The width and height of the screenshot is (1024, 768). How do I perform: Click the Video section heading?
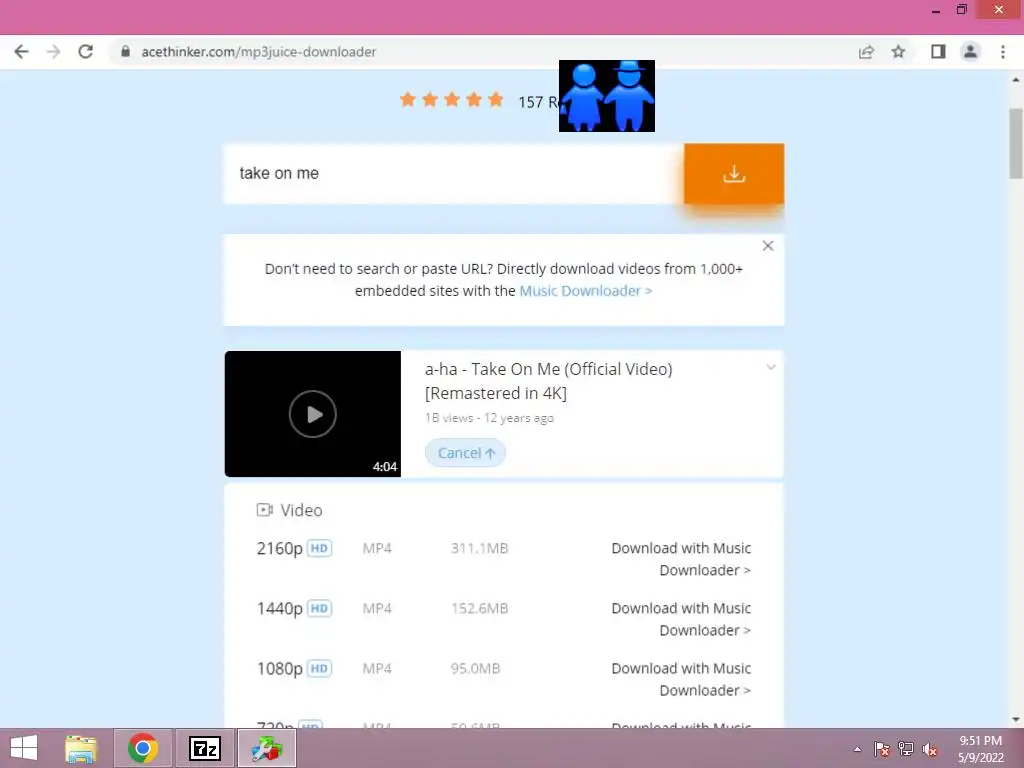coord(301,510)
